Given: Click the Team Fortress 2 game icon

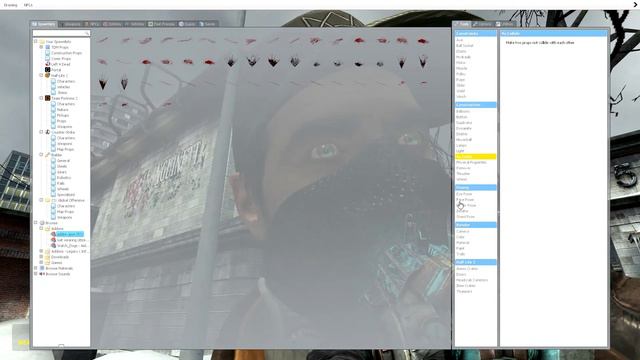Looking at the screenshot, I should tap(47, 98).
